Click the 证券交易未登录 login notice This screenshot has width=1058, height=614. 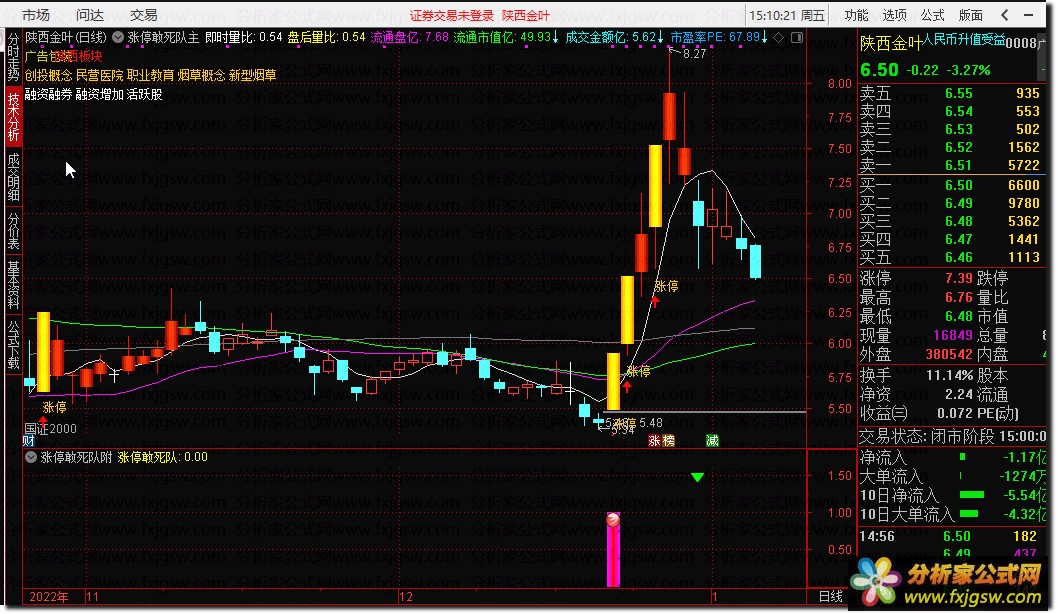coord(451,16)
